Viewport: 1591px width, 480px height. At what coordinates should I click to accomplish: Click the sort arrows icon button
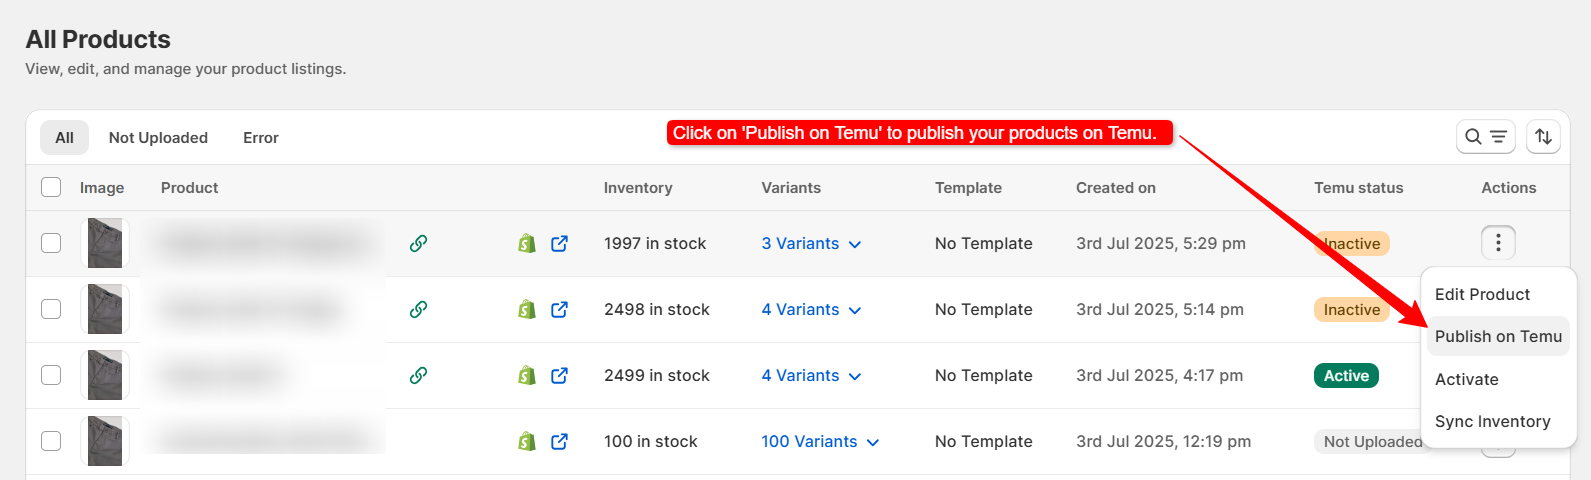coord(1543,137)
